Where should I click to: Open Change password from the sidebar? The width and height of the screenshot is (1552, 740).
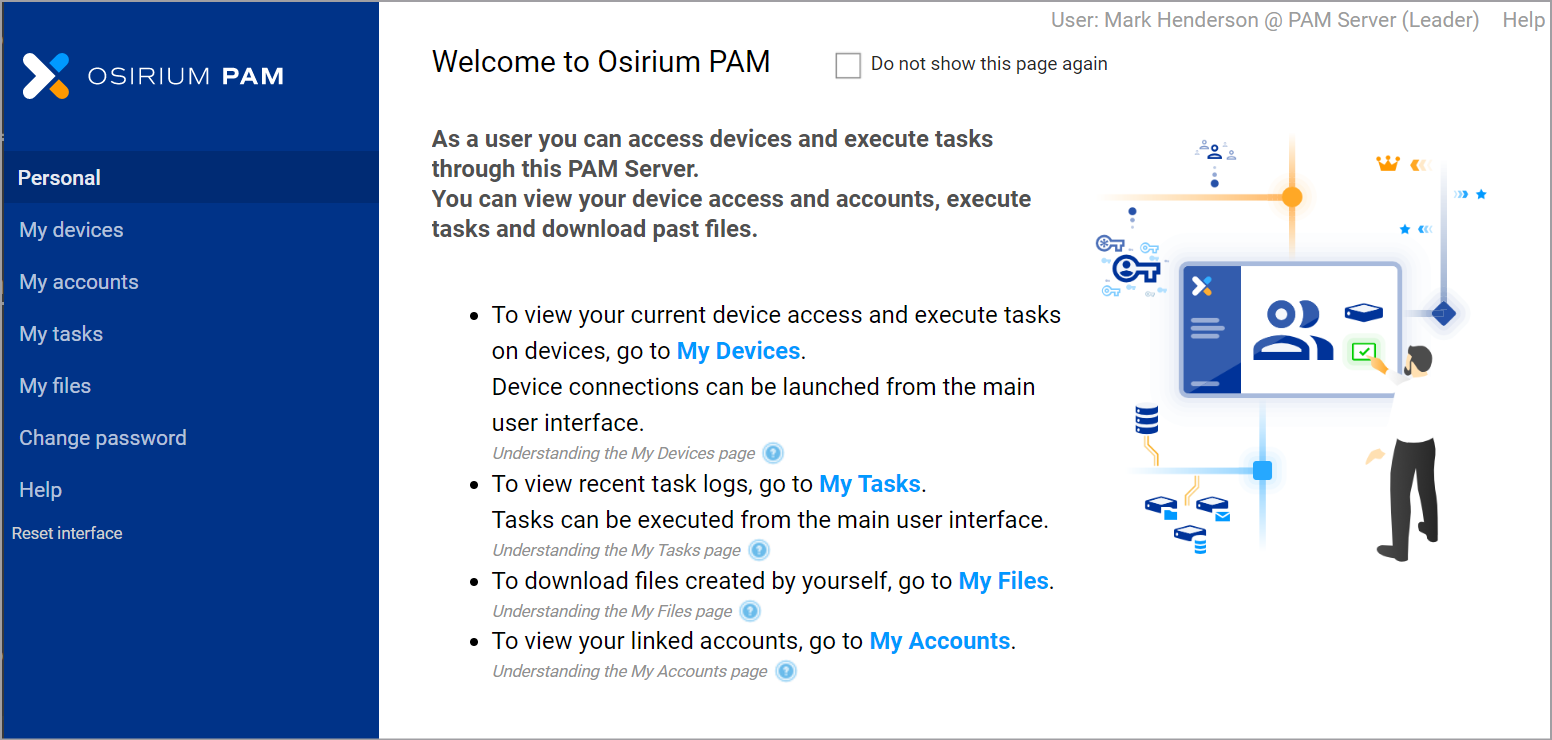pyautogui.click(x=102, y=437)
